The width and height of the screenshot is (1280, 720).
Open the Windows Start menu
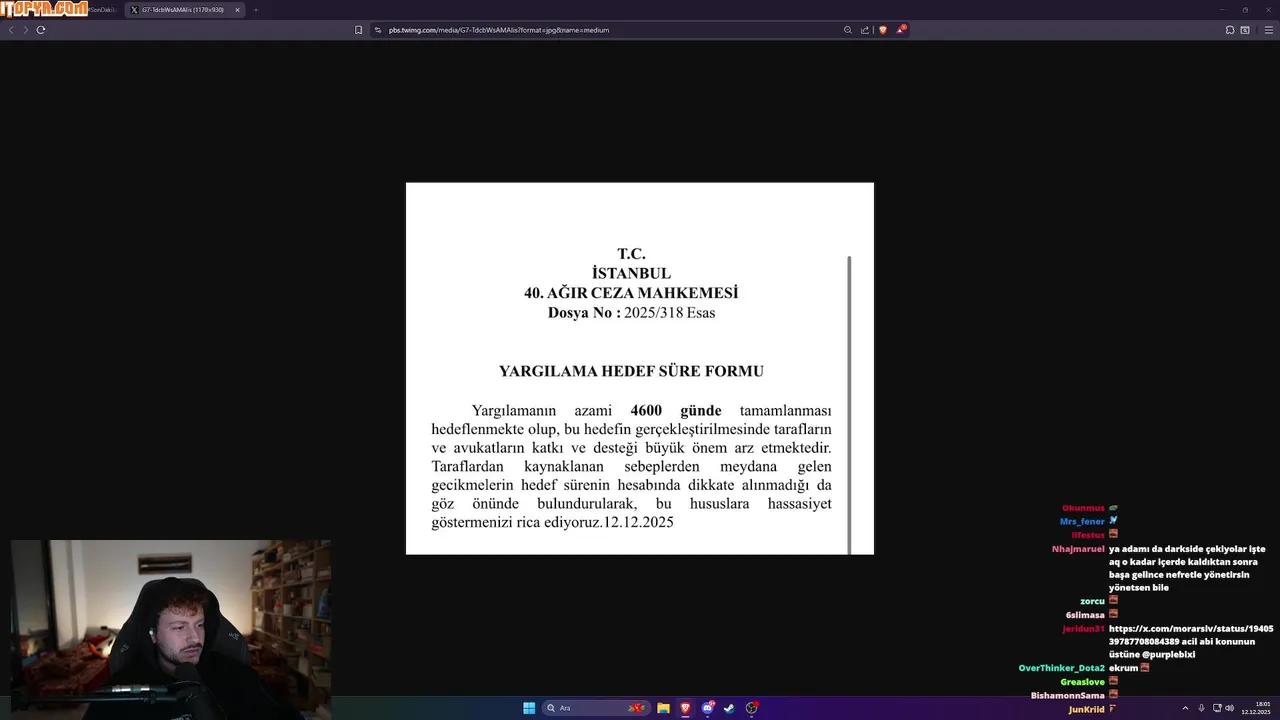[529, 708]
